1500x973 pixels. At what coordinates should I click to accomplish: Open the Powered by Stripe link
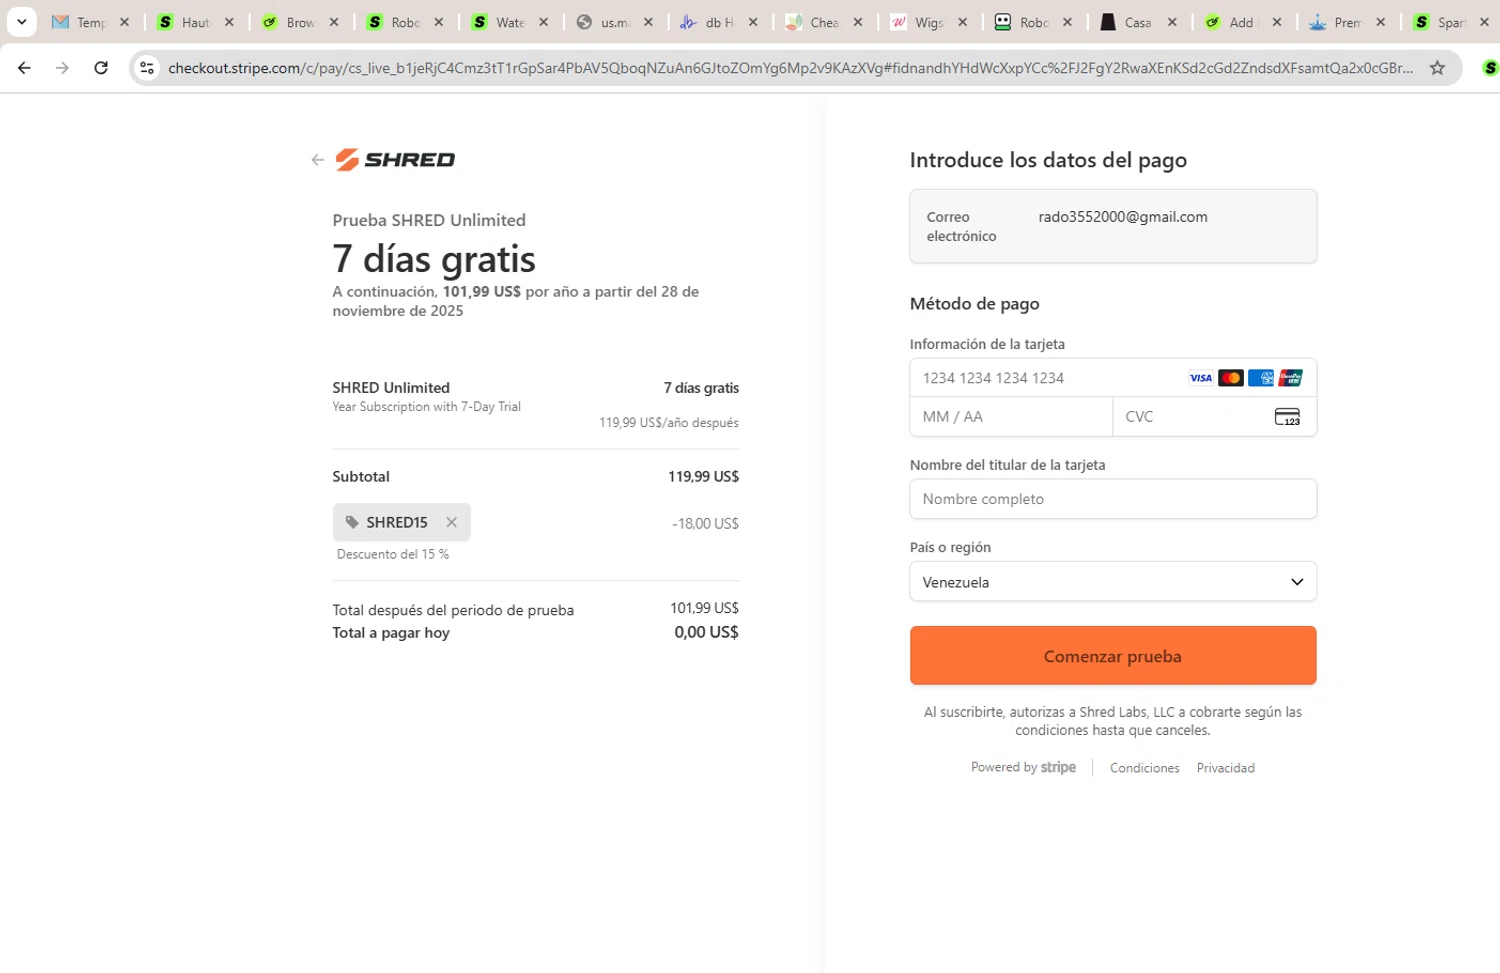pos(1023,767)
